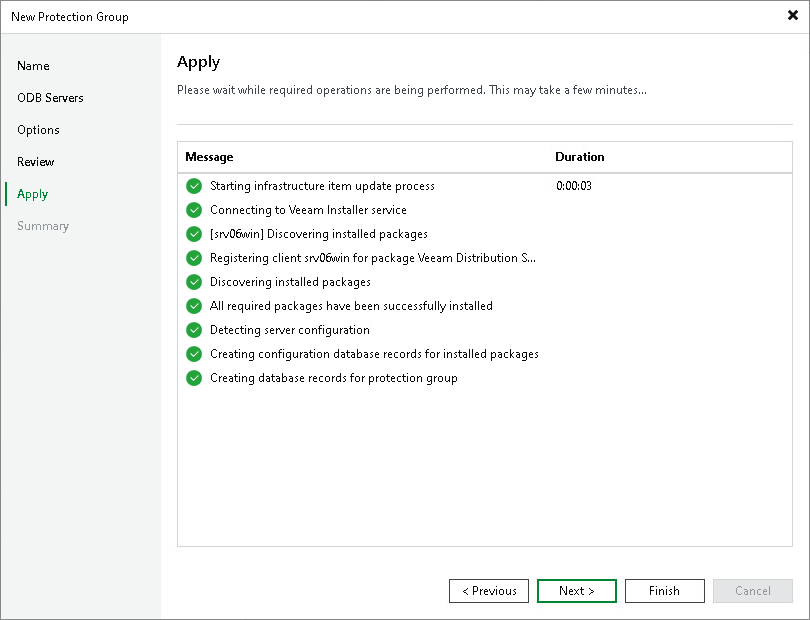Open the Review step
Viewport: 810px width, 620px height.
pos(36,162)
